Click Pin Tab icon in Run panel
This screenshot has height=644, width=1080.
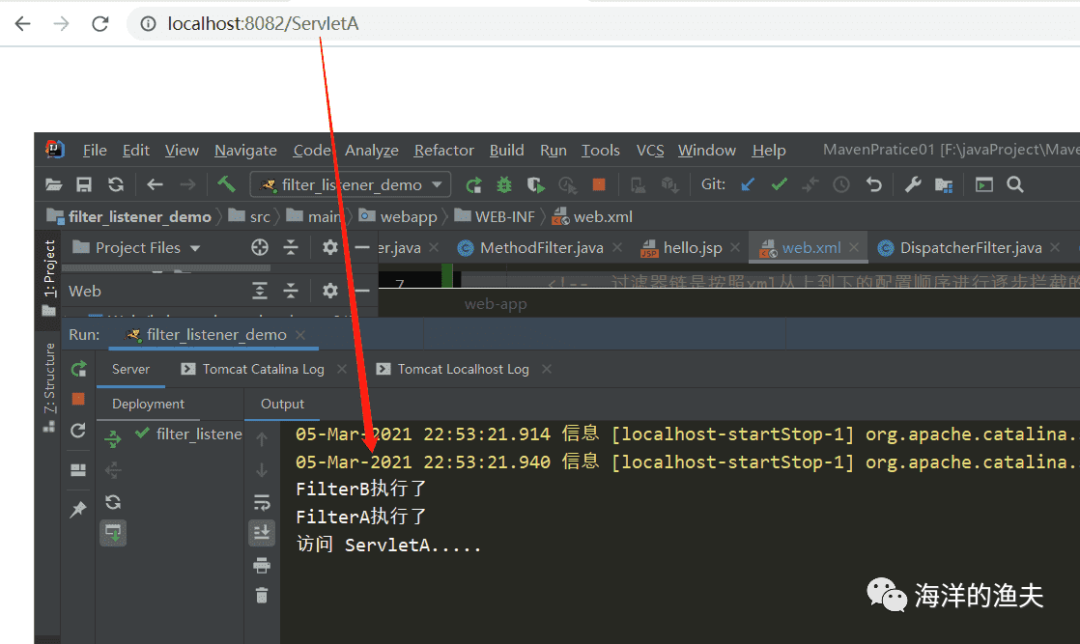[x=78, y=509]
